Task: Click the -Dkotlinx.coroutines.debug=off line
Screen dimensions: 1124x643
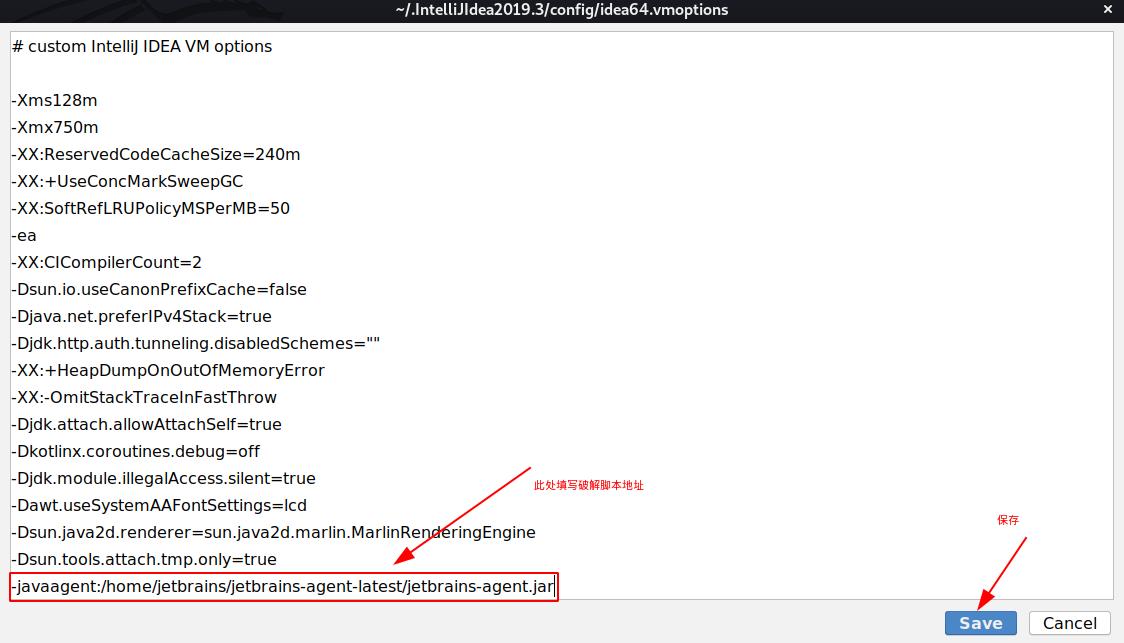Action: (135, 452)
